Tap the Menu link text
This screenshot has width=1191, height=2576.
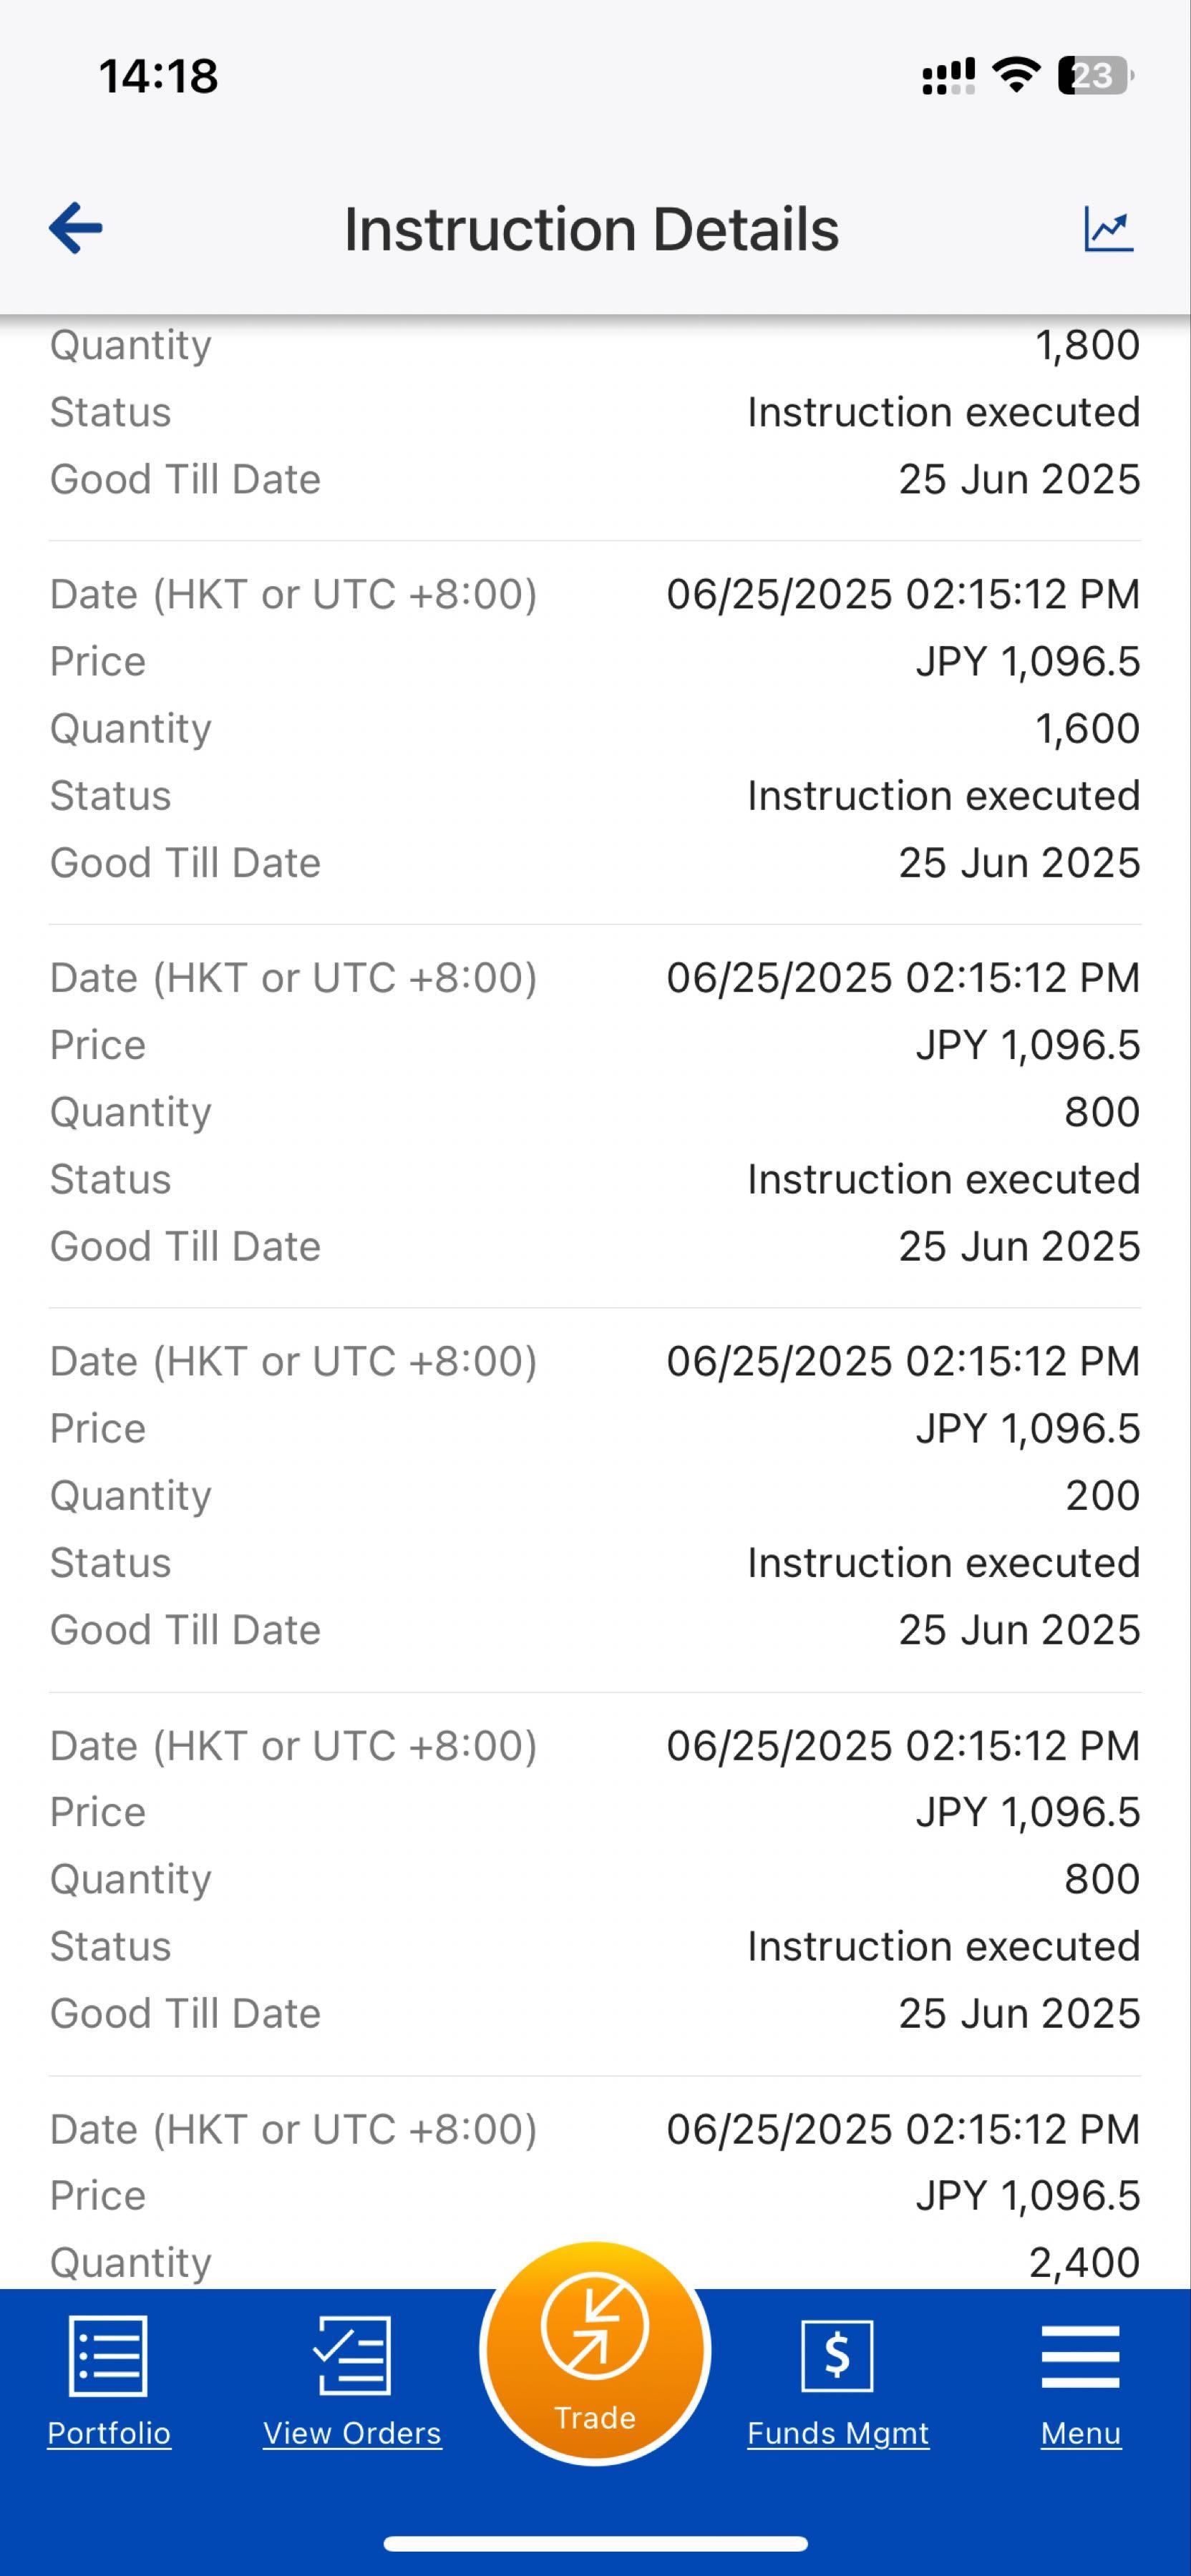click(x=1081, y=2433)
